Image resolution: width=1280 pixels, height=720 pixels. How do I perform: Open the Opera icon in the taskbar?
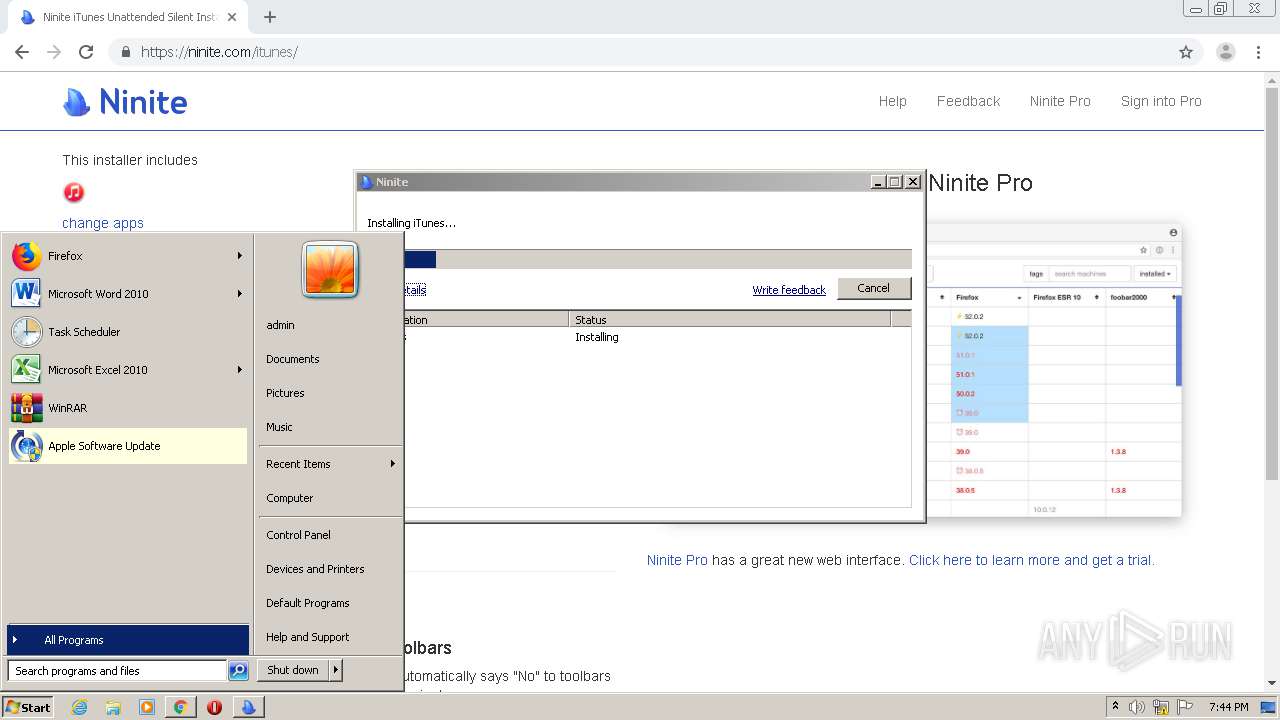click(x=214, y=707)
